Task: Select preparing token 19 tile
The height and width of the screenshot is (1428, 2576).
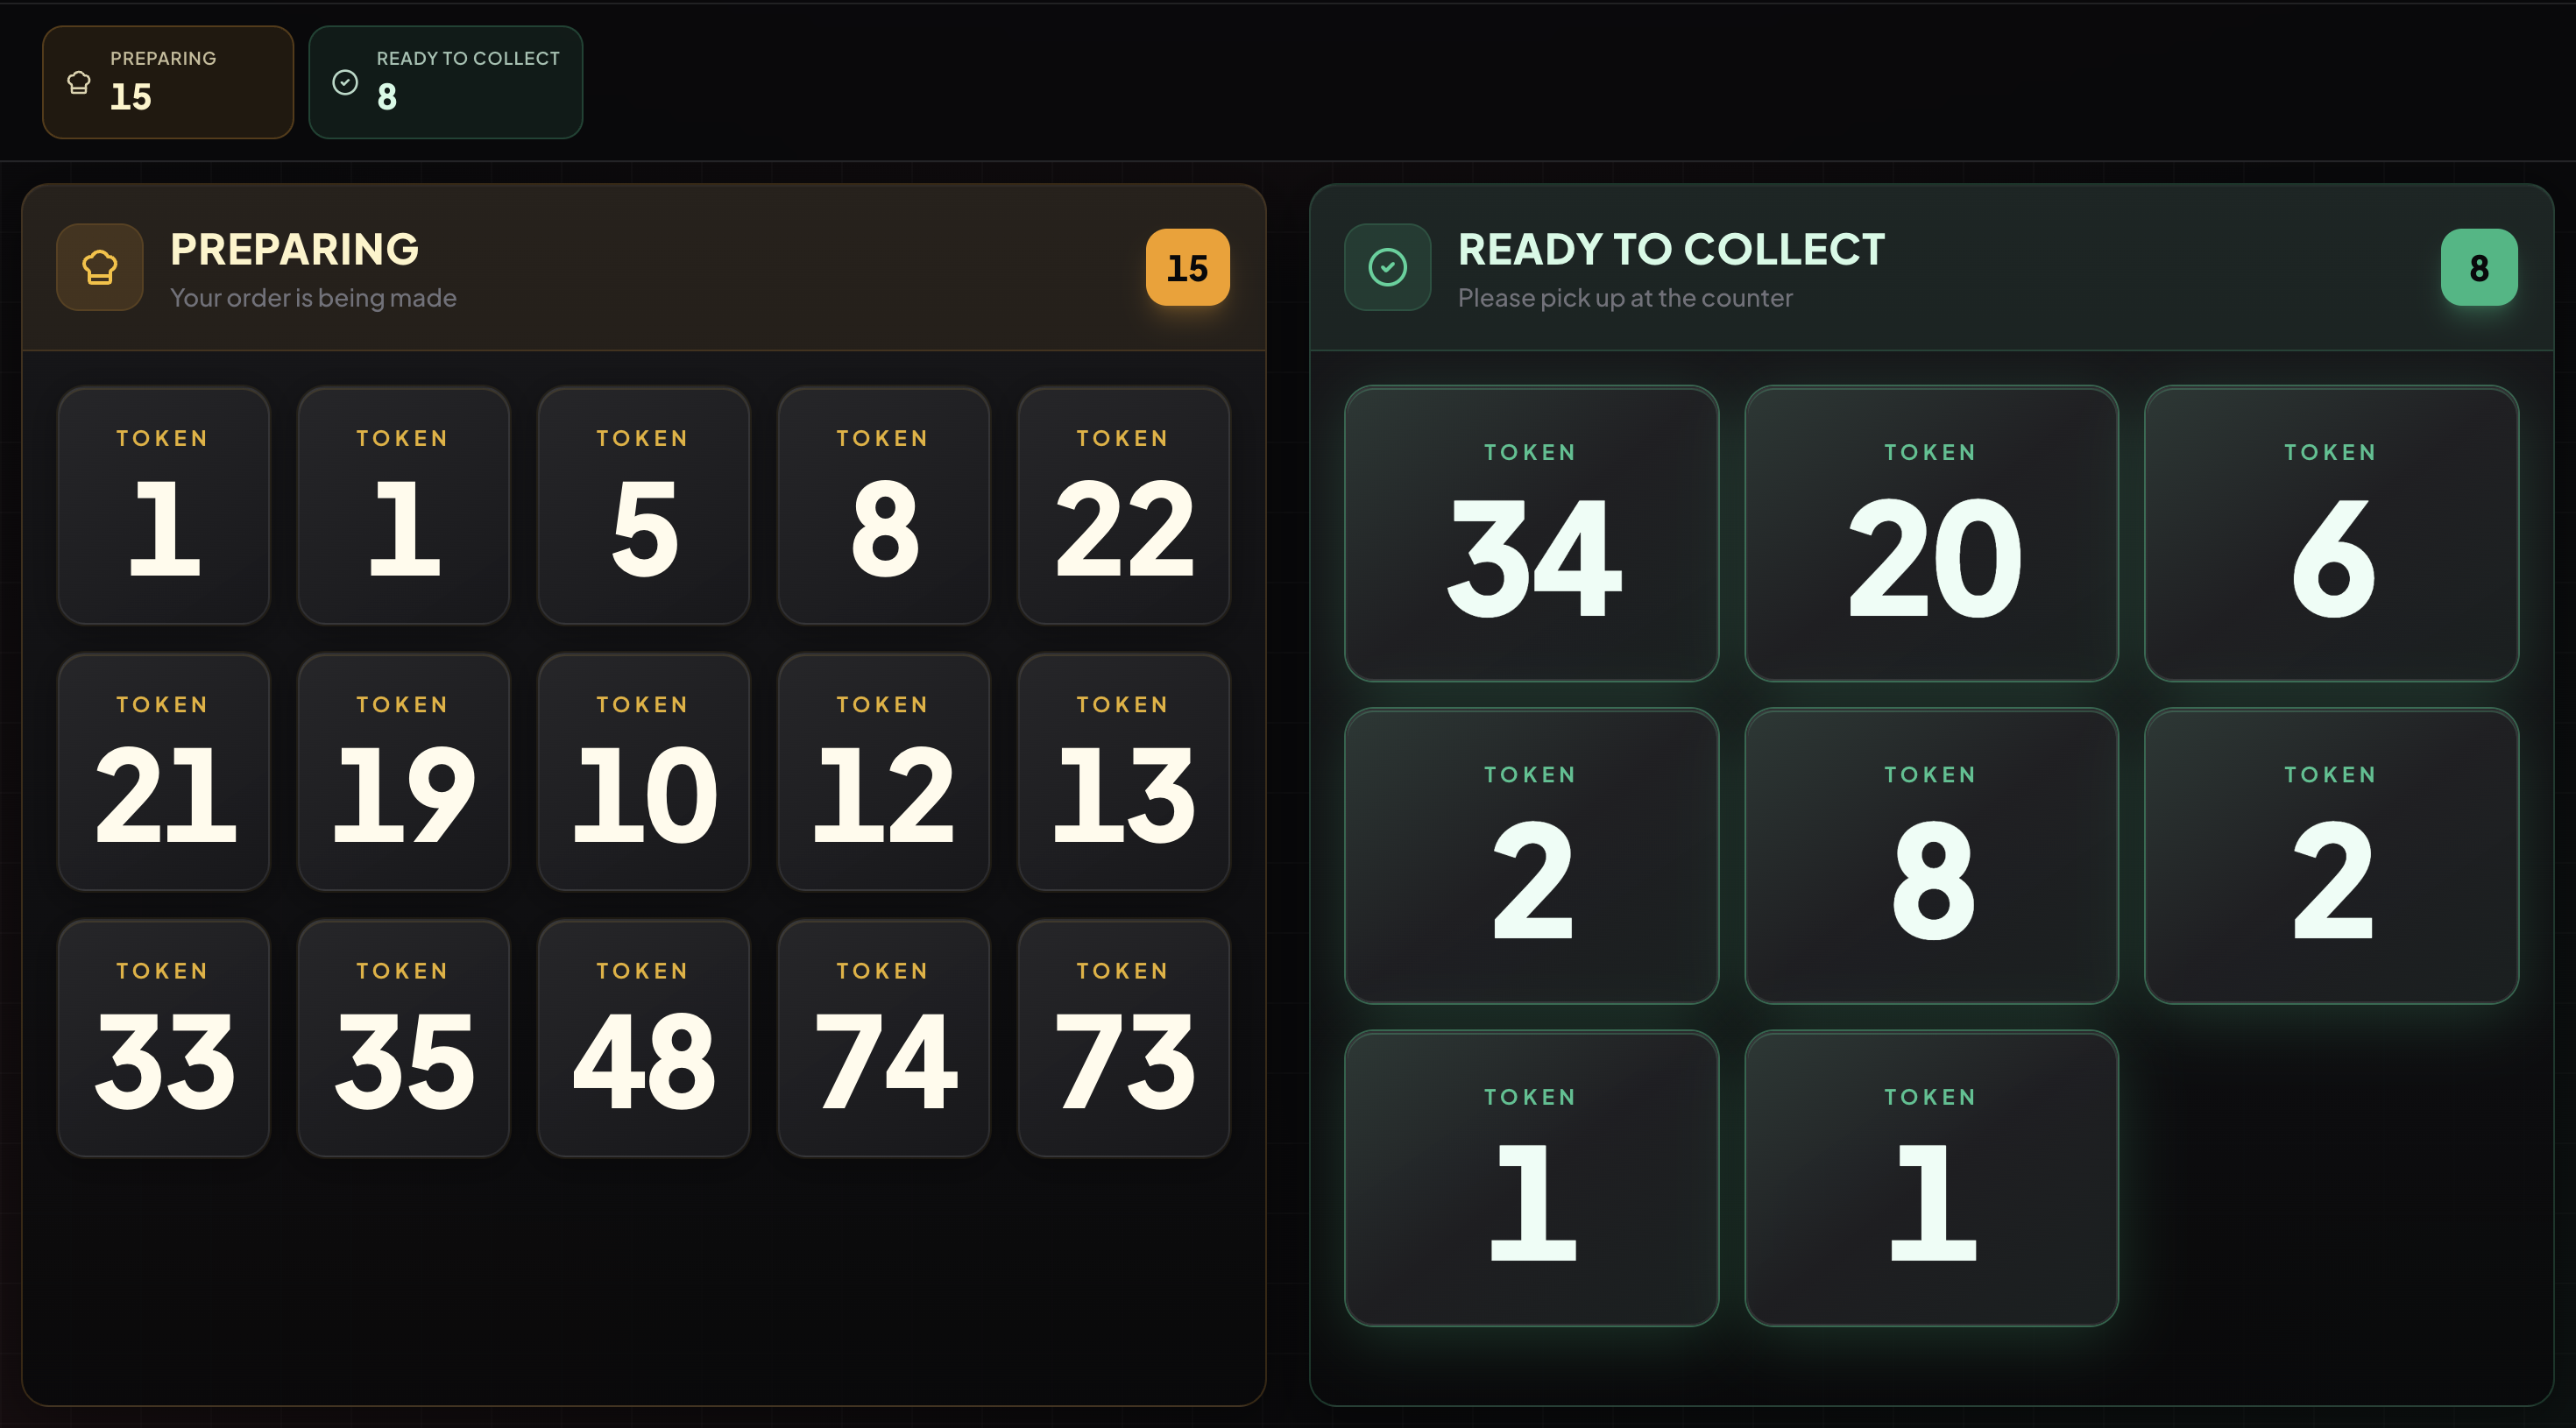Action: pos(403,772)
